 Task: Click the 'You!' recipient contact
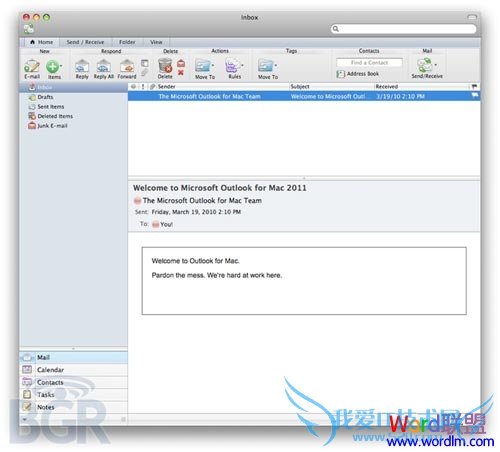click(x=166, y=224)
